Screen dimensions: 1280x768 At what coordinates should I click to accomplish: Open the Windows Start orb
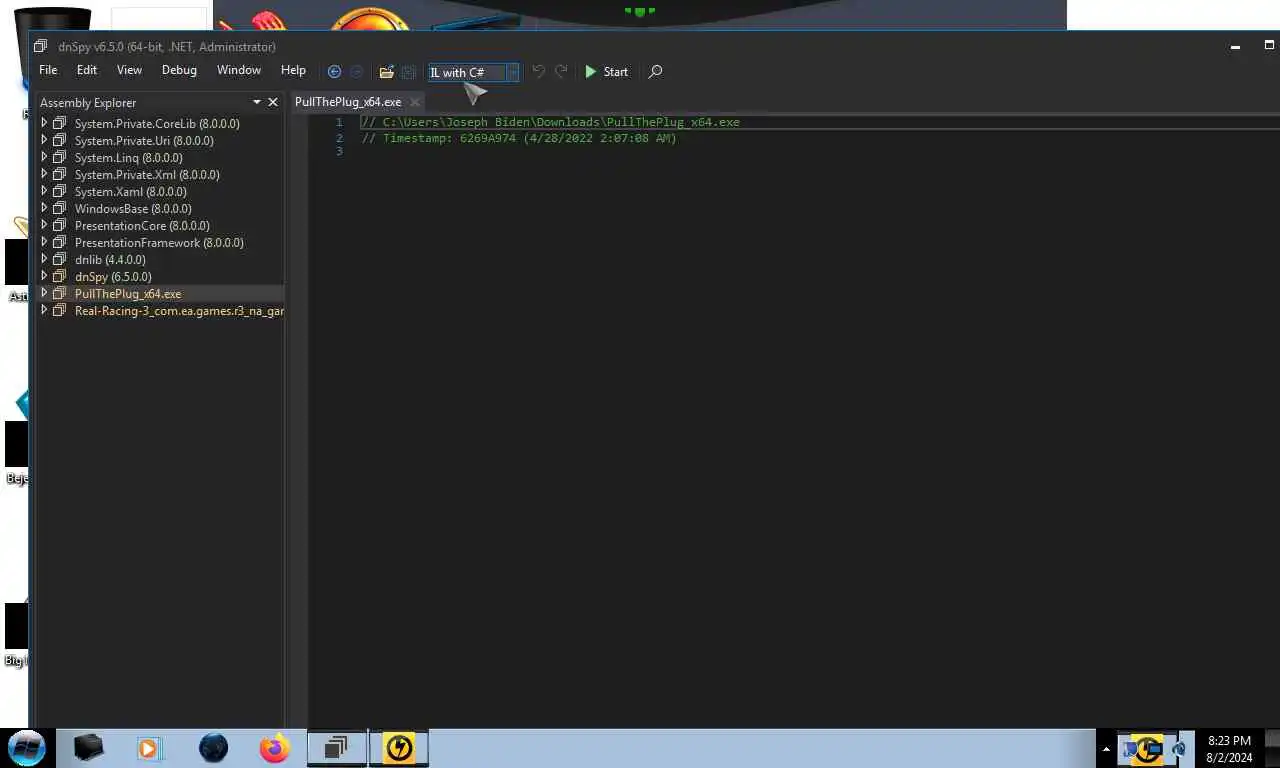27,747
